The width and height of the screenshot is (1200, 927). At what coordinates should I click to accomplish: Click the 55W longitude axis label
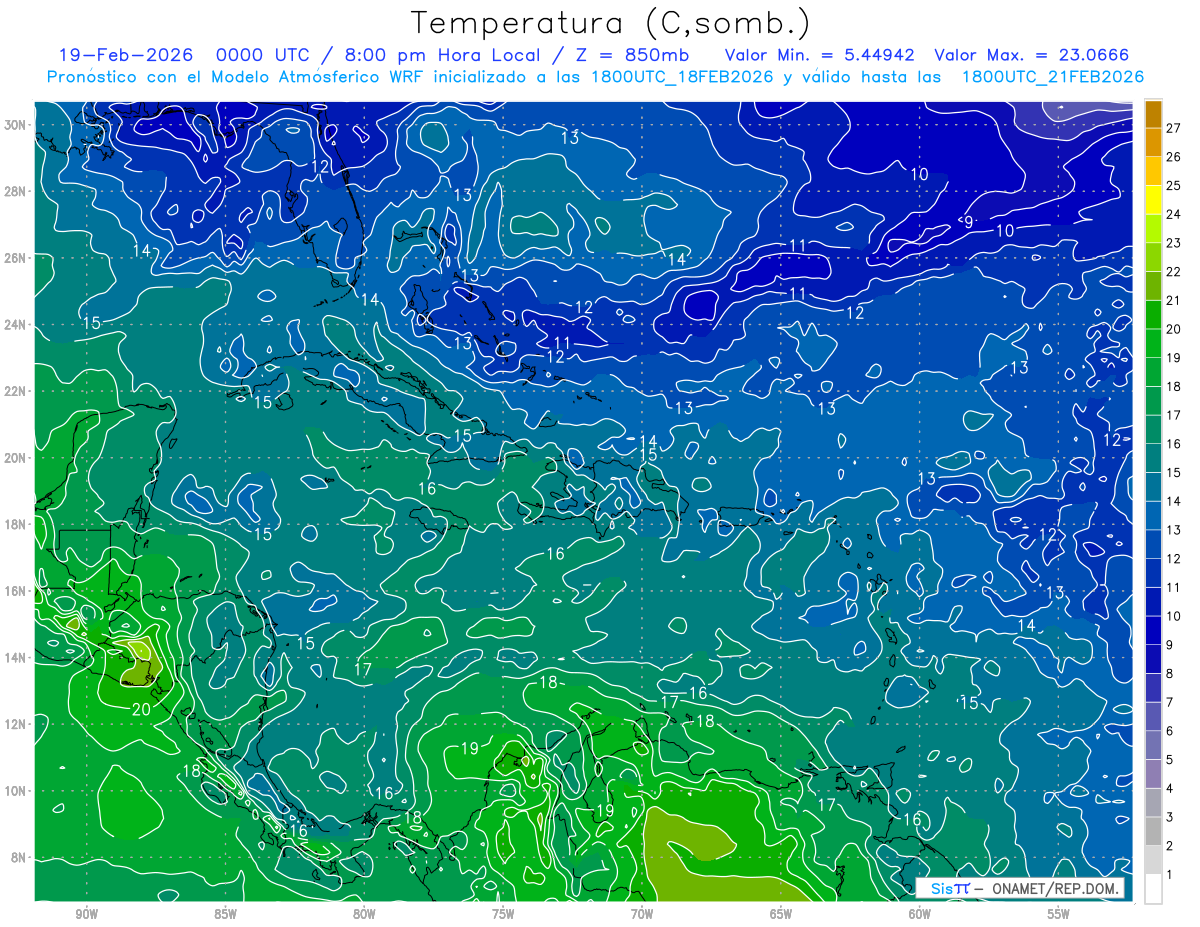tap(1059, 915)
